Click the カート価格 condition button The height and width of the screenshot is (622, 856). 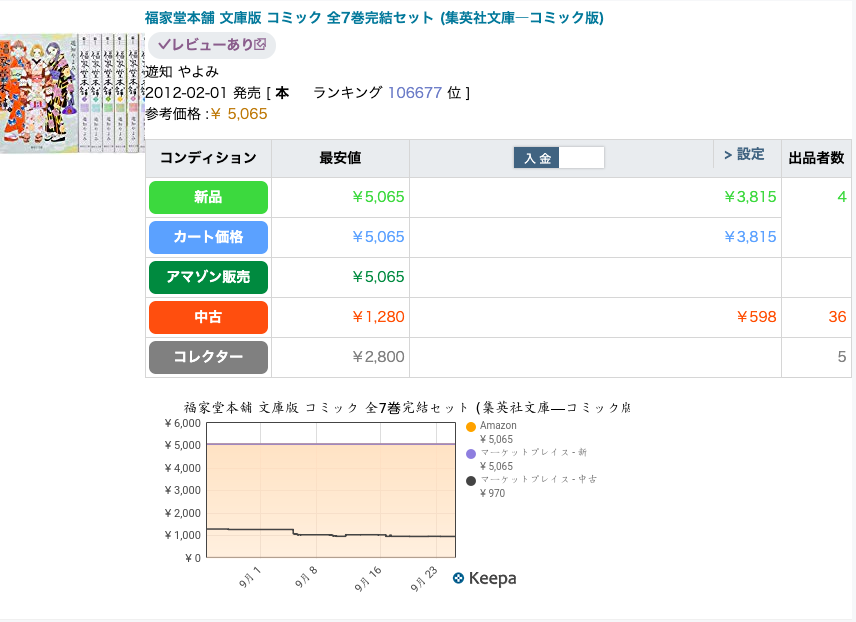(x=209, y=237)
